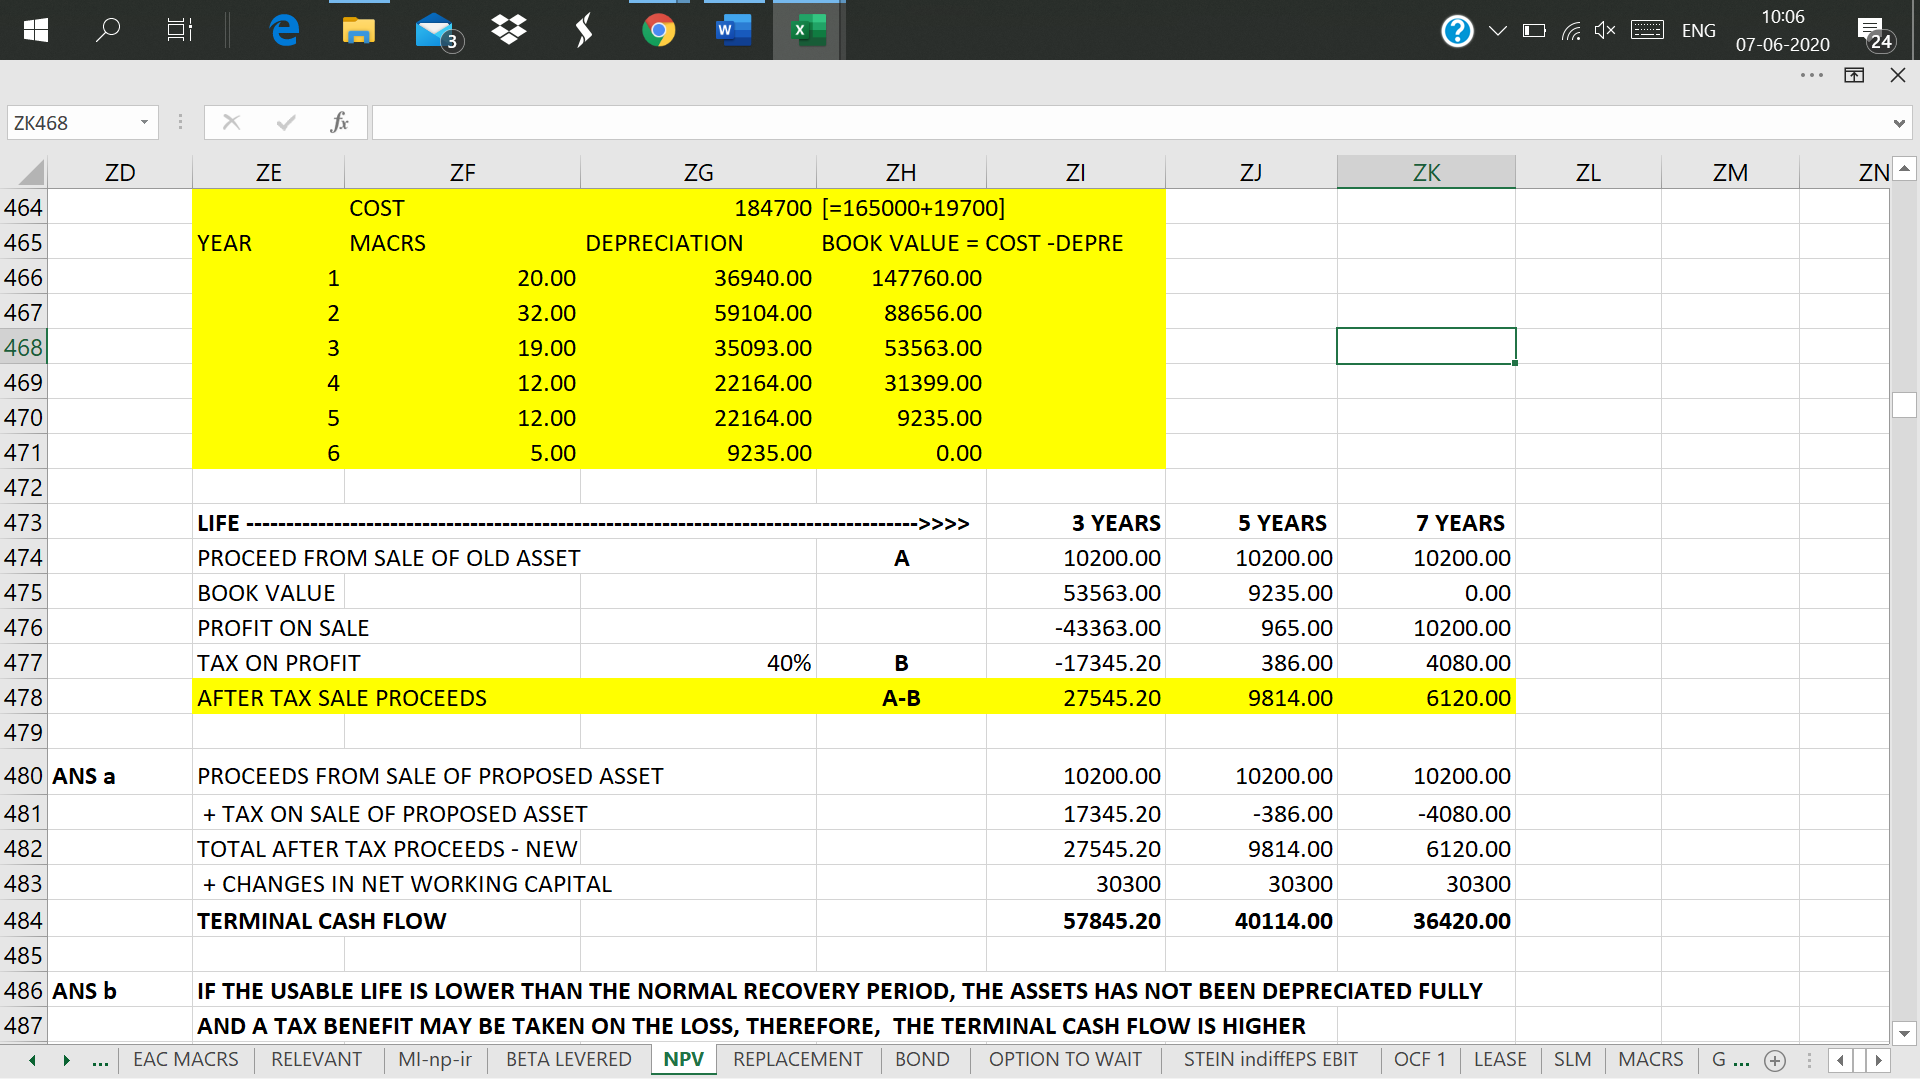
Task: Open the ribbon display options icon
Action: click(1853, 75)
